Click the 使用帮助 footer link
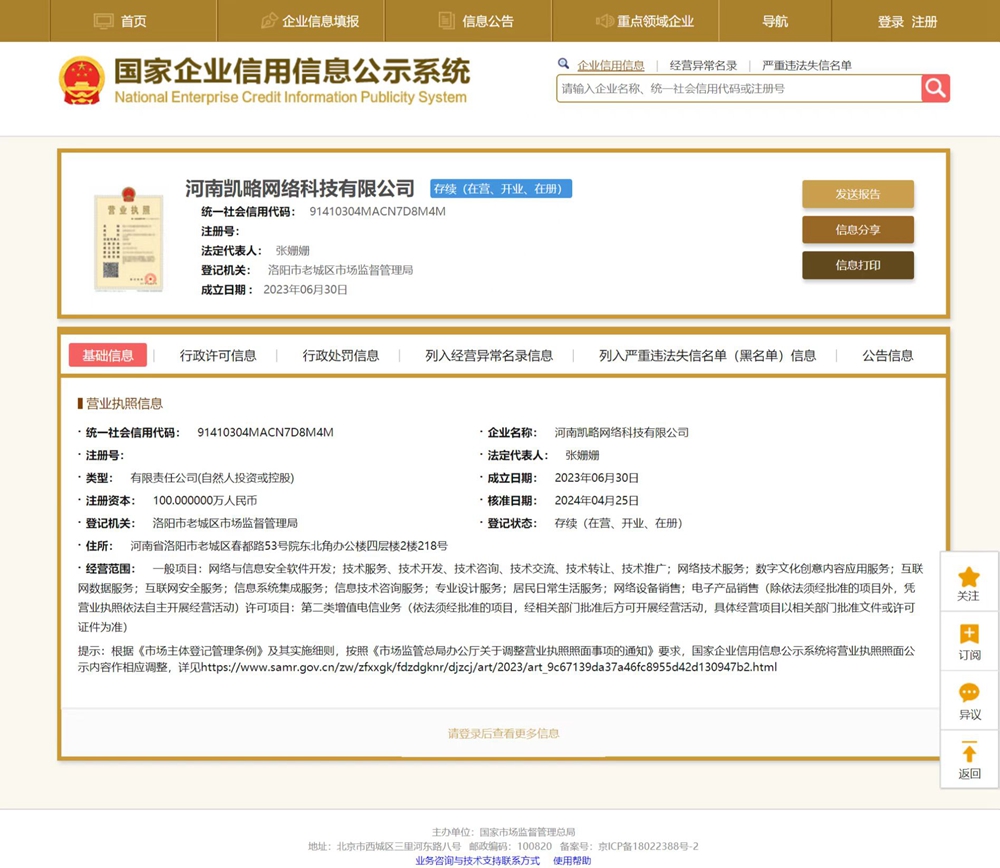The width and height of the screenshot is (1000, 868). (572, 861)
